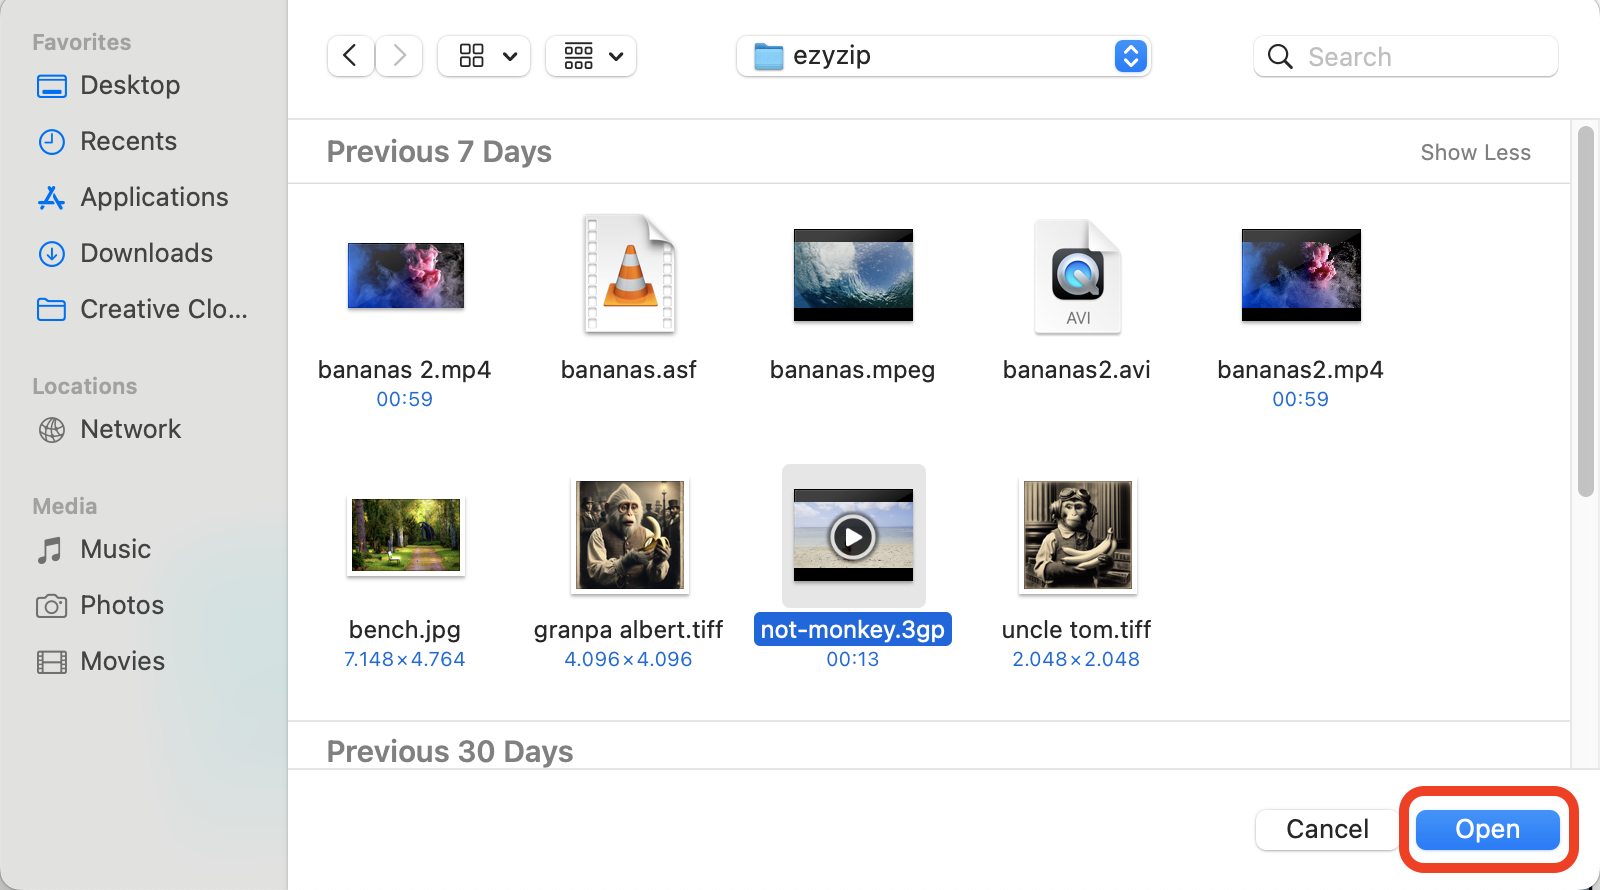
Task: Click the blue ezyzip folder icon
Action: pyautogui.click(x=768, y=57)
